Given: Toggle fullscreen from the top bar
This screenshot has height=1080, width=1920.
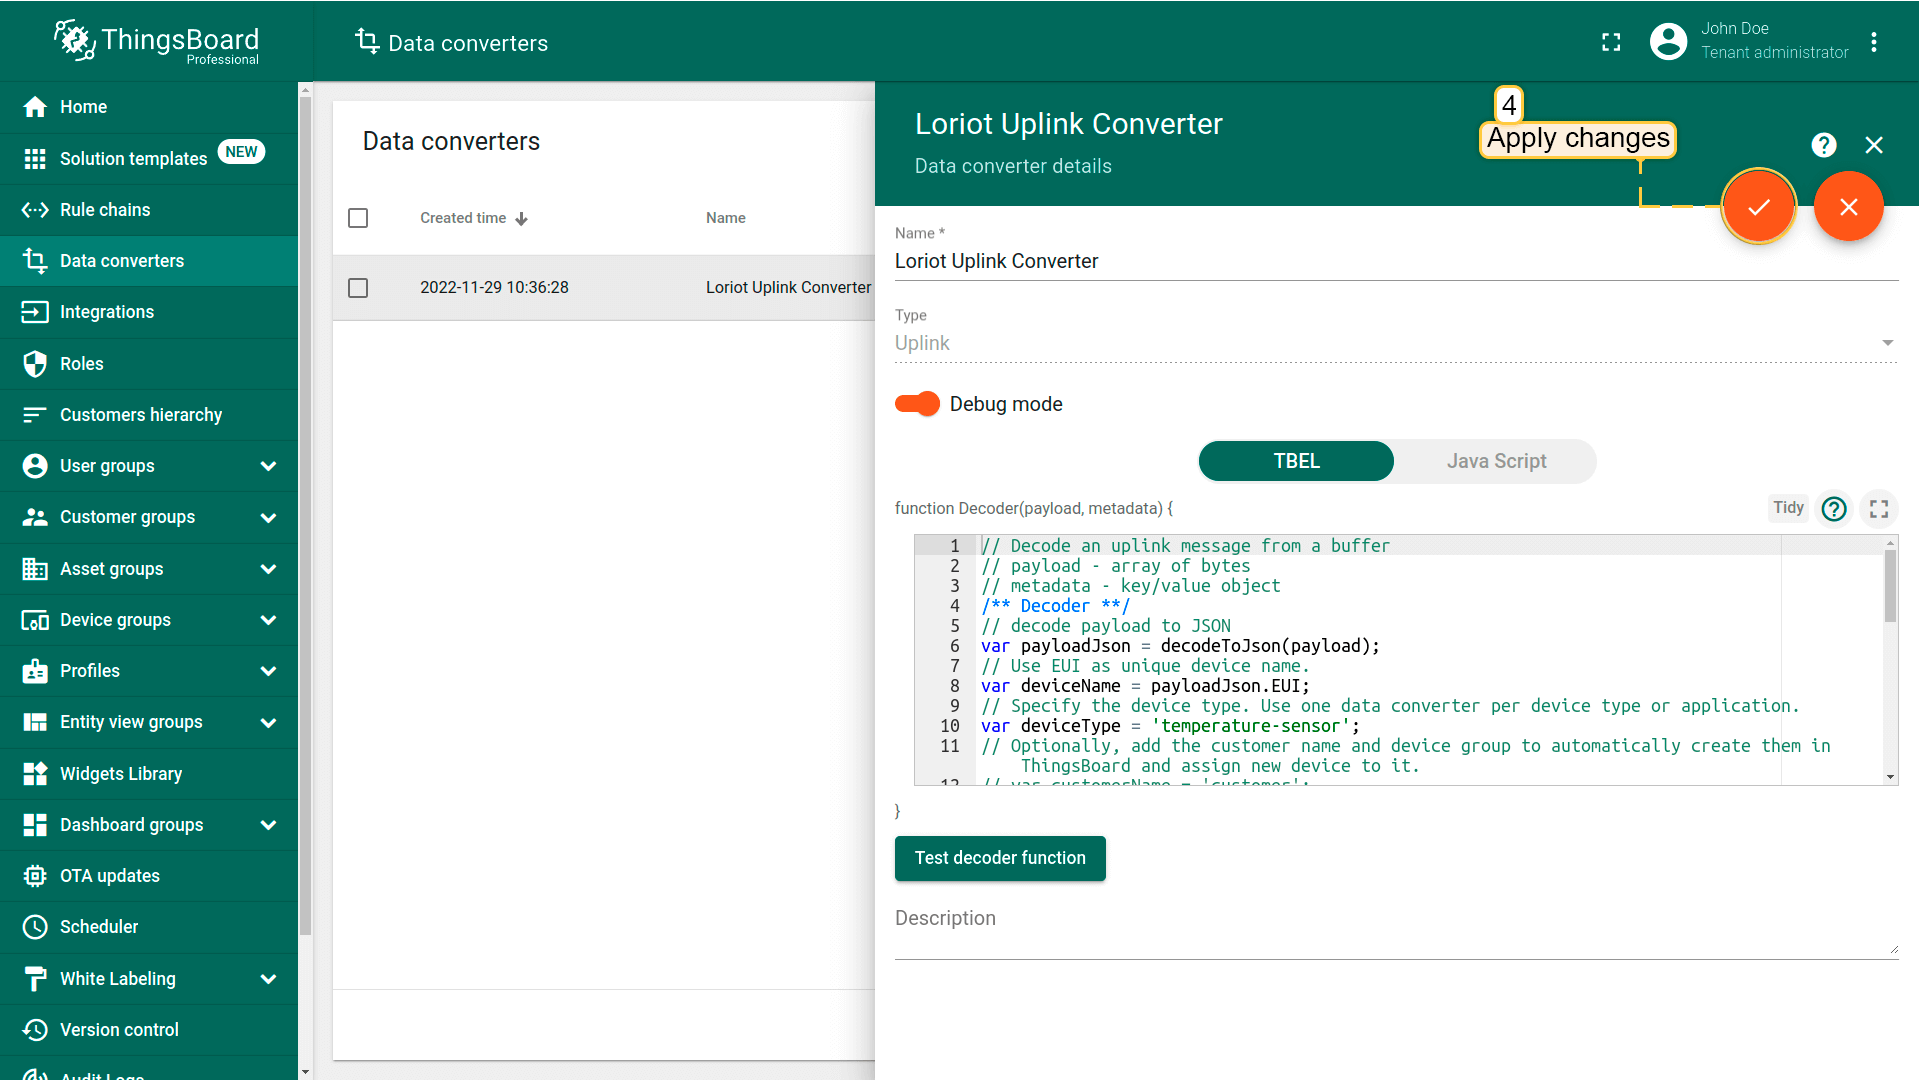Looking at the screenshot, I should click(x=1611, y=42).
